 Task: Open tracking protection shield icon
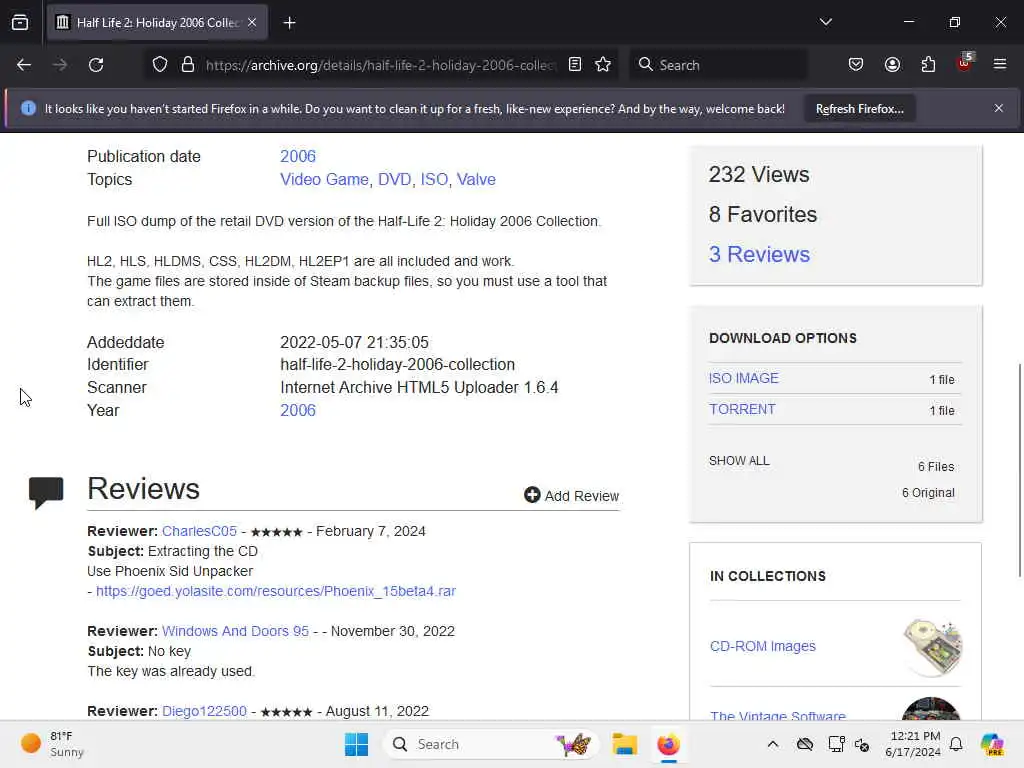160,65
